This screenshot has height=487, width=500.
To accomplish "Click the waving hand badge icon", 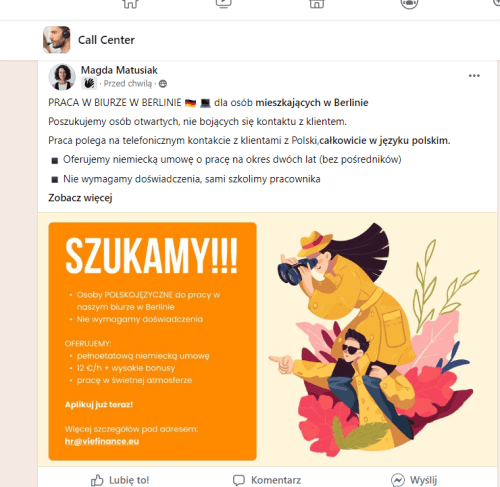I will 89,83.
